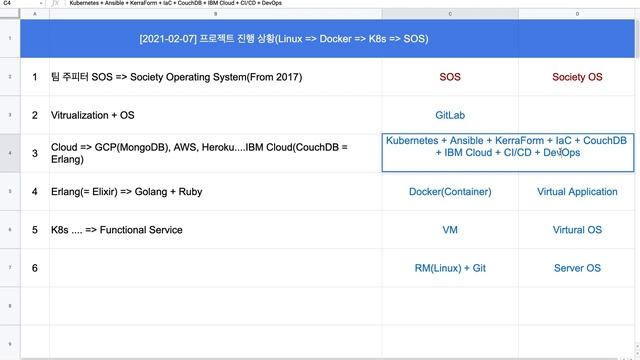This screenshot has height=360, width=640.
Task: Select row 6 header
Action: pyautogui.click(x=10, y=230)
